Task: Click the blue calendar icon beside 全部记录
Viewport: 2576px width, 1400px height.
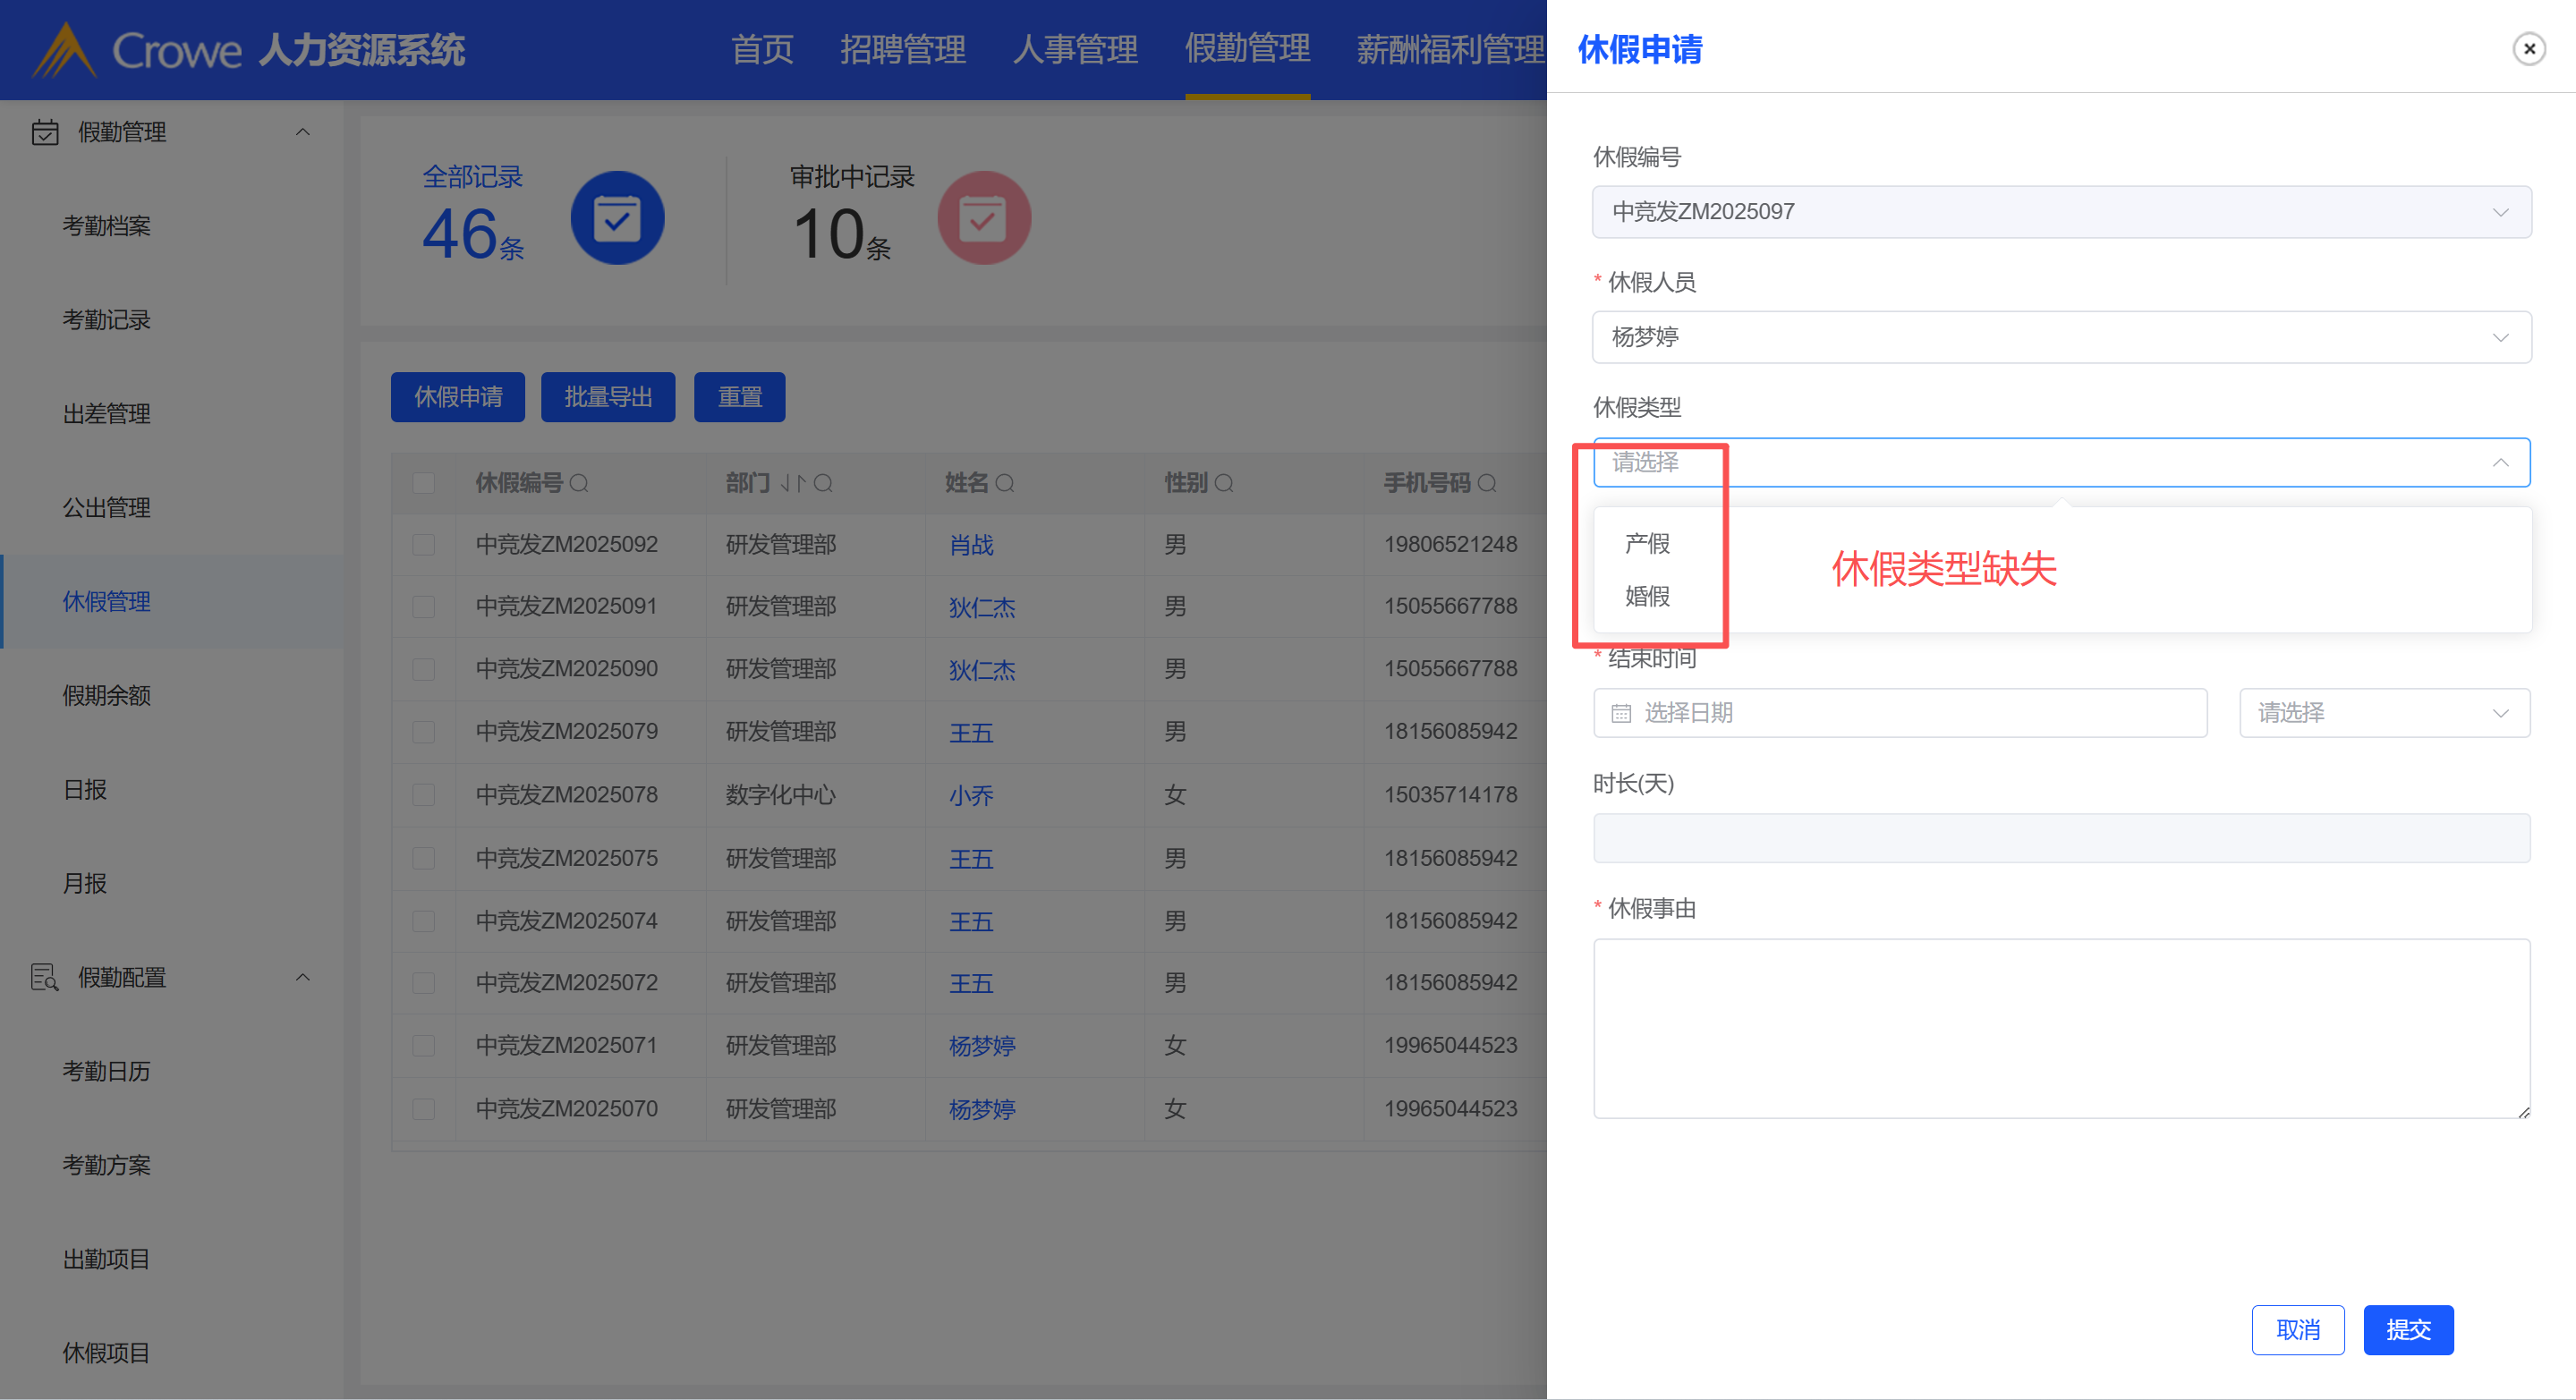Action: point(617,218)
